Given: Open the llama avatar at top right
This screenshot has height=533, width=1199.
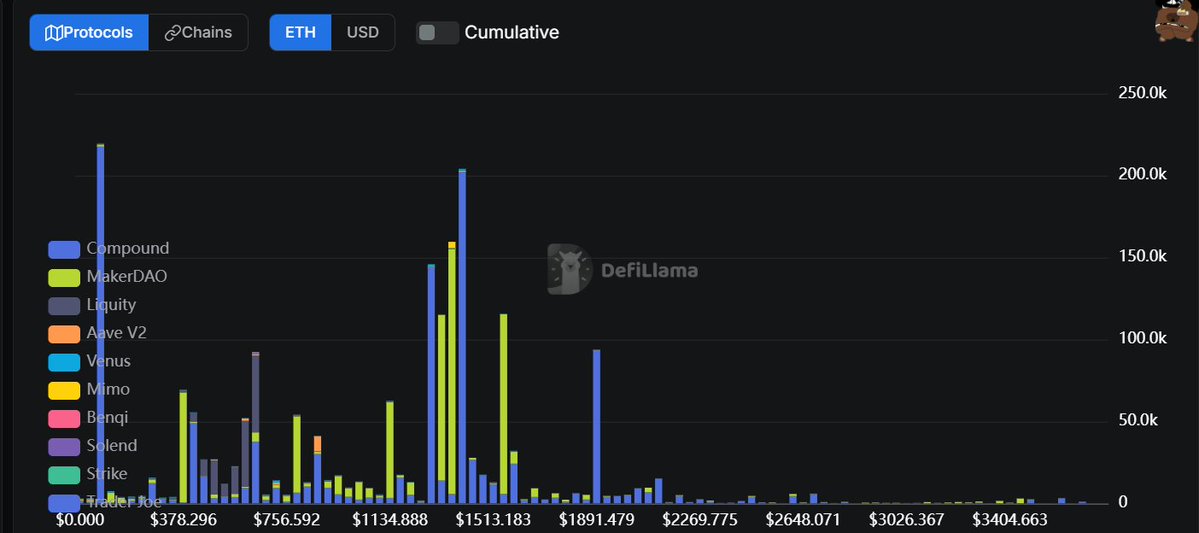Looking at the screenshot, I should point(1178,21).
